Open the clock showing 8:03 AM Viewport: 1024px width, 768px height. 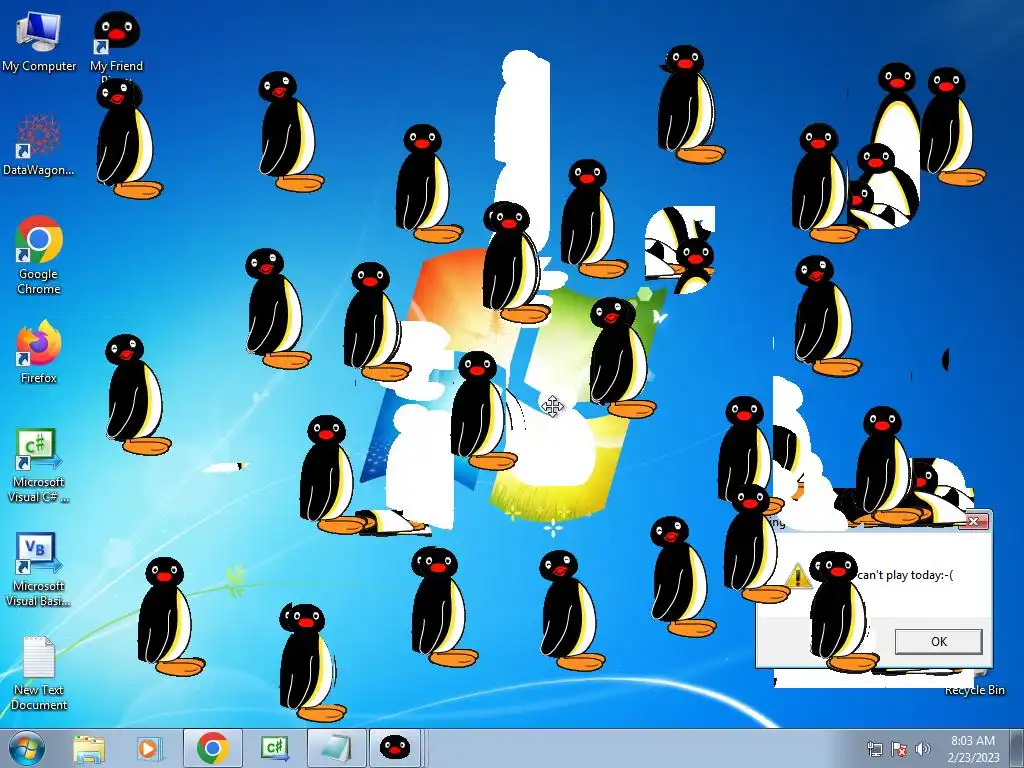point(972,749)
